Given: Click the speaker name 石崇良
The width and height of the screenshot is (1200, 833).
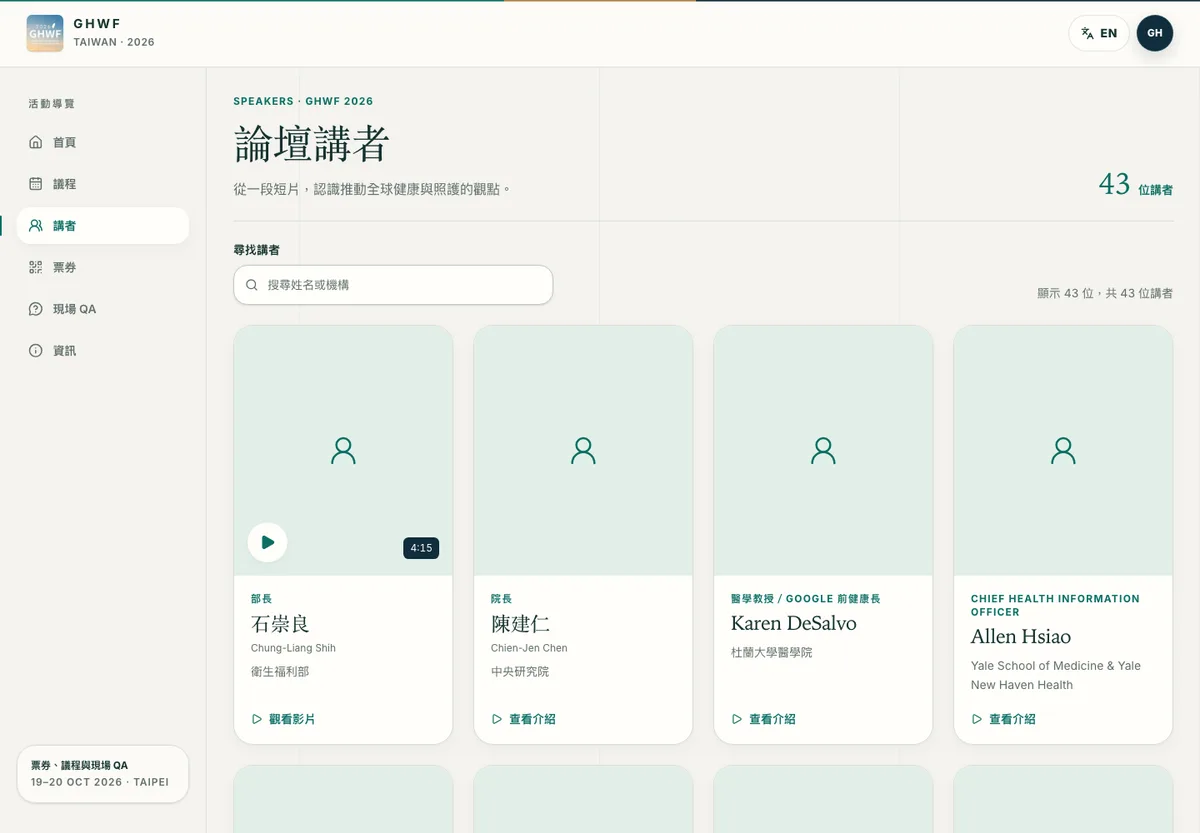Looking at the screenshot, I should (280, 624).
